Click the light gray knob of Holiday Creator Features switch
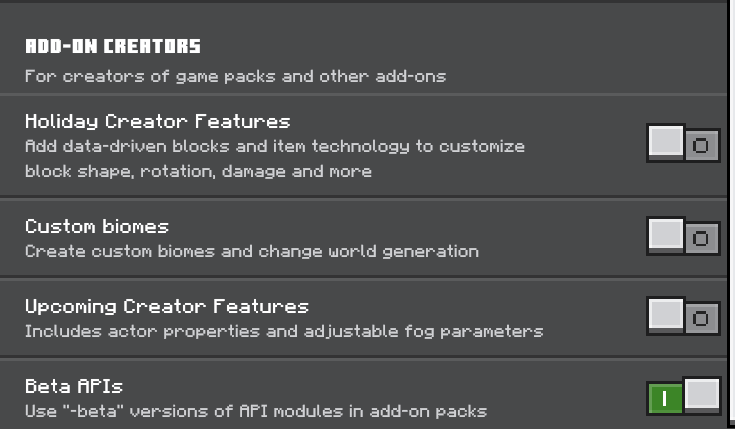This screenshot has width=735, height=429. (666, 142)
